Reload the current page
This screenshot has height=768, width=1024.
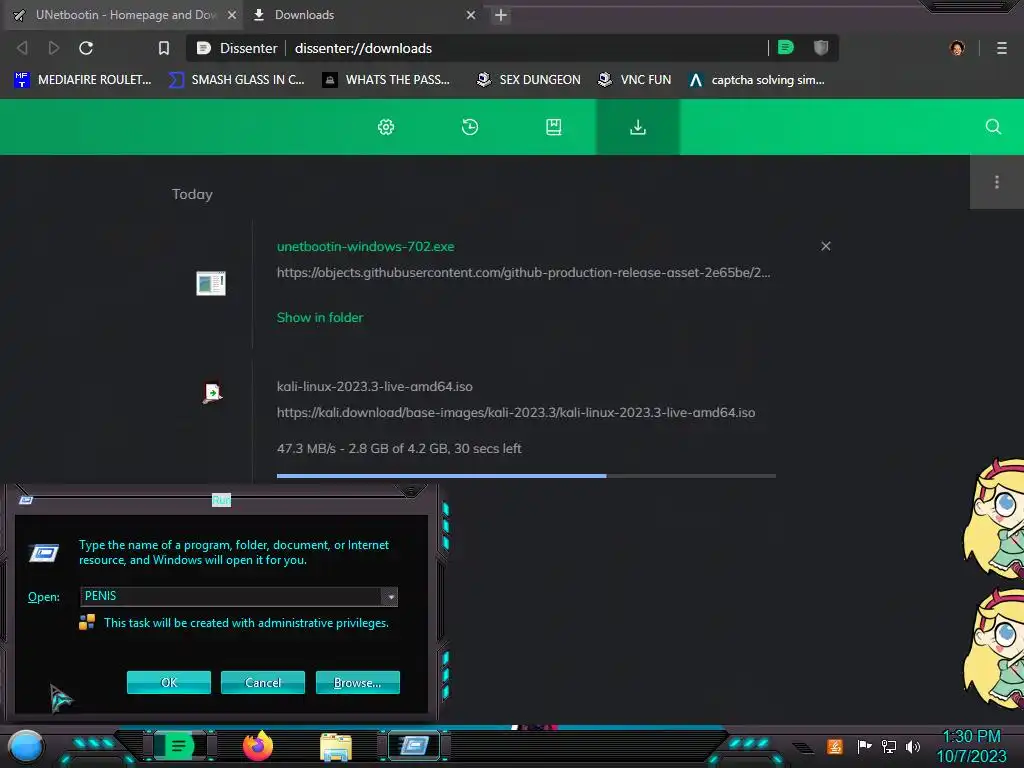coord(86,48)
